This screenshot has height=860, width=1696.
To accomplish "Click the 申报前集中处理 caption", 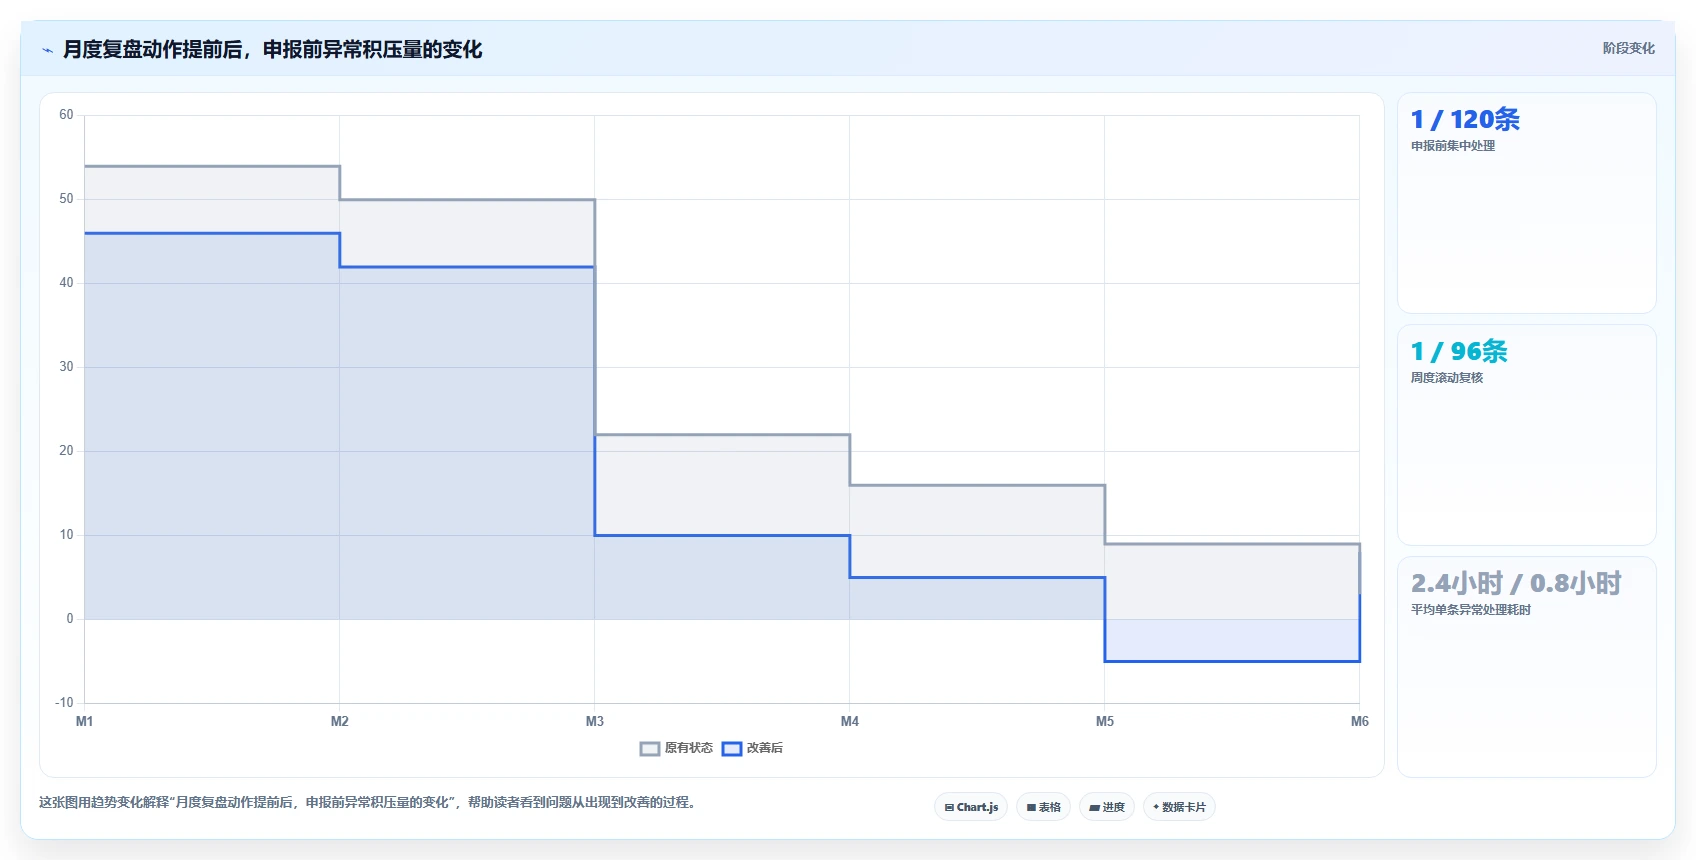I will (x=1453, y=146).
